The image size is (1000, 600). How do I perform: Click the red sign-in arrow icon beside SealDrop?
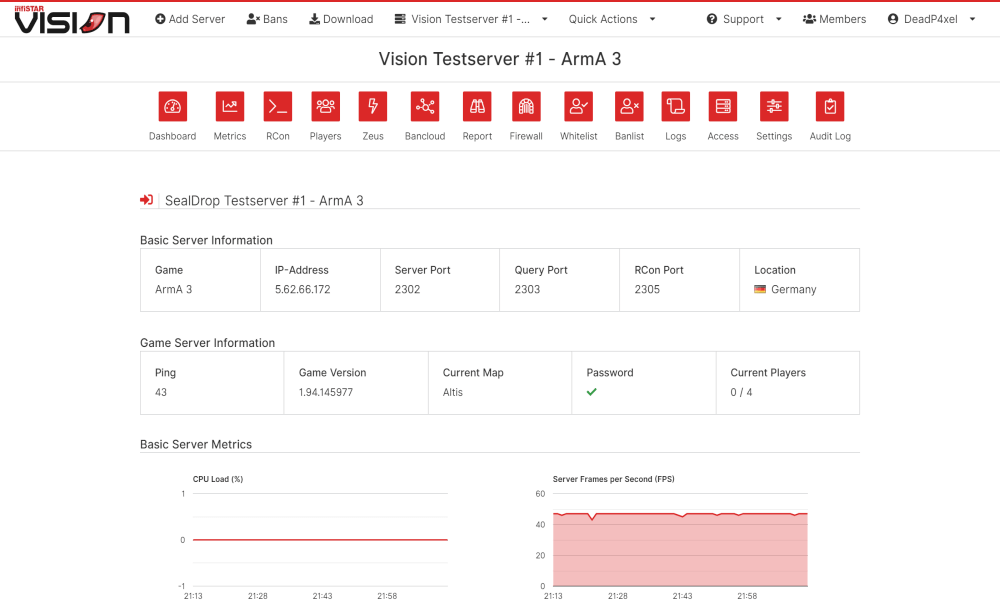pos(147,200)
